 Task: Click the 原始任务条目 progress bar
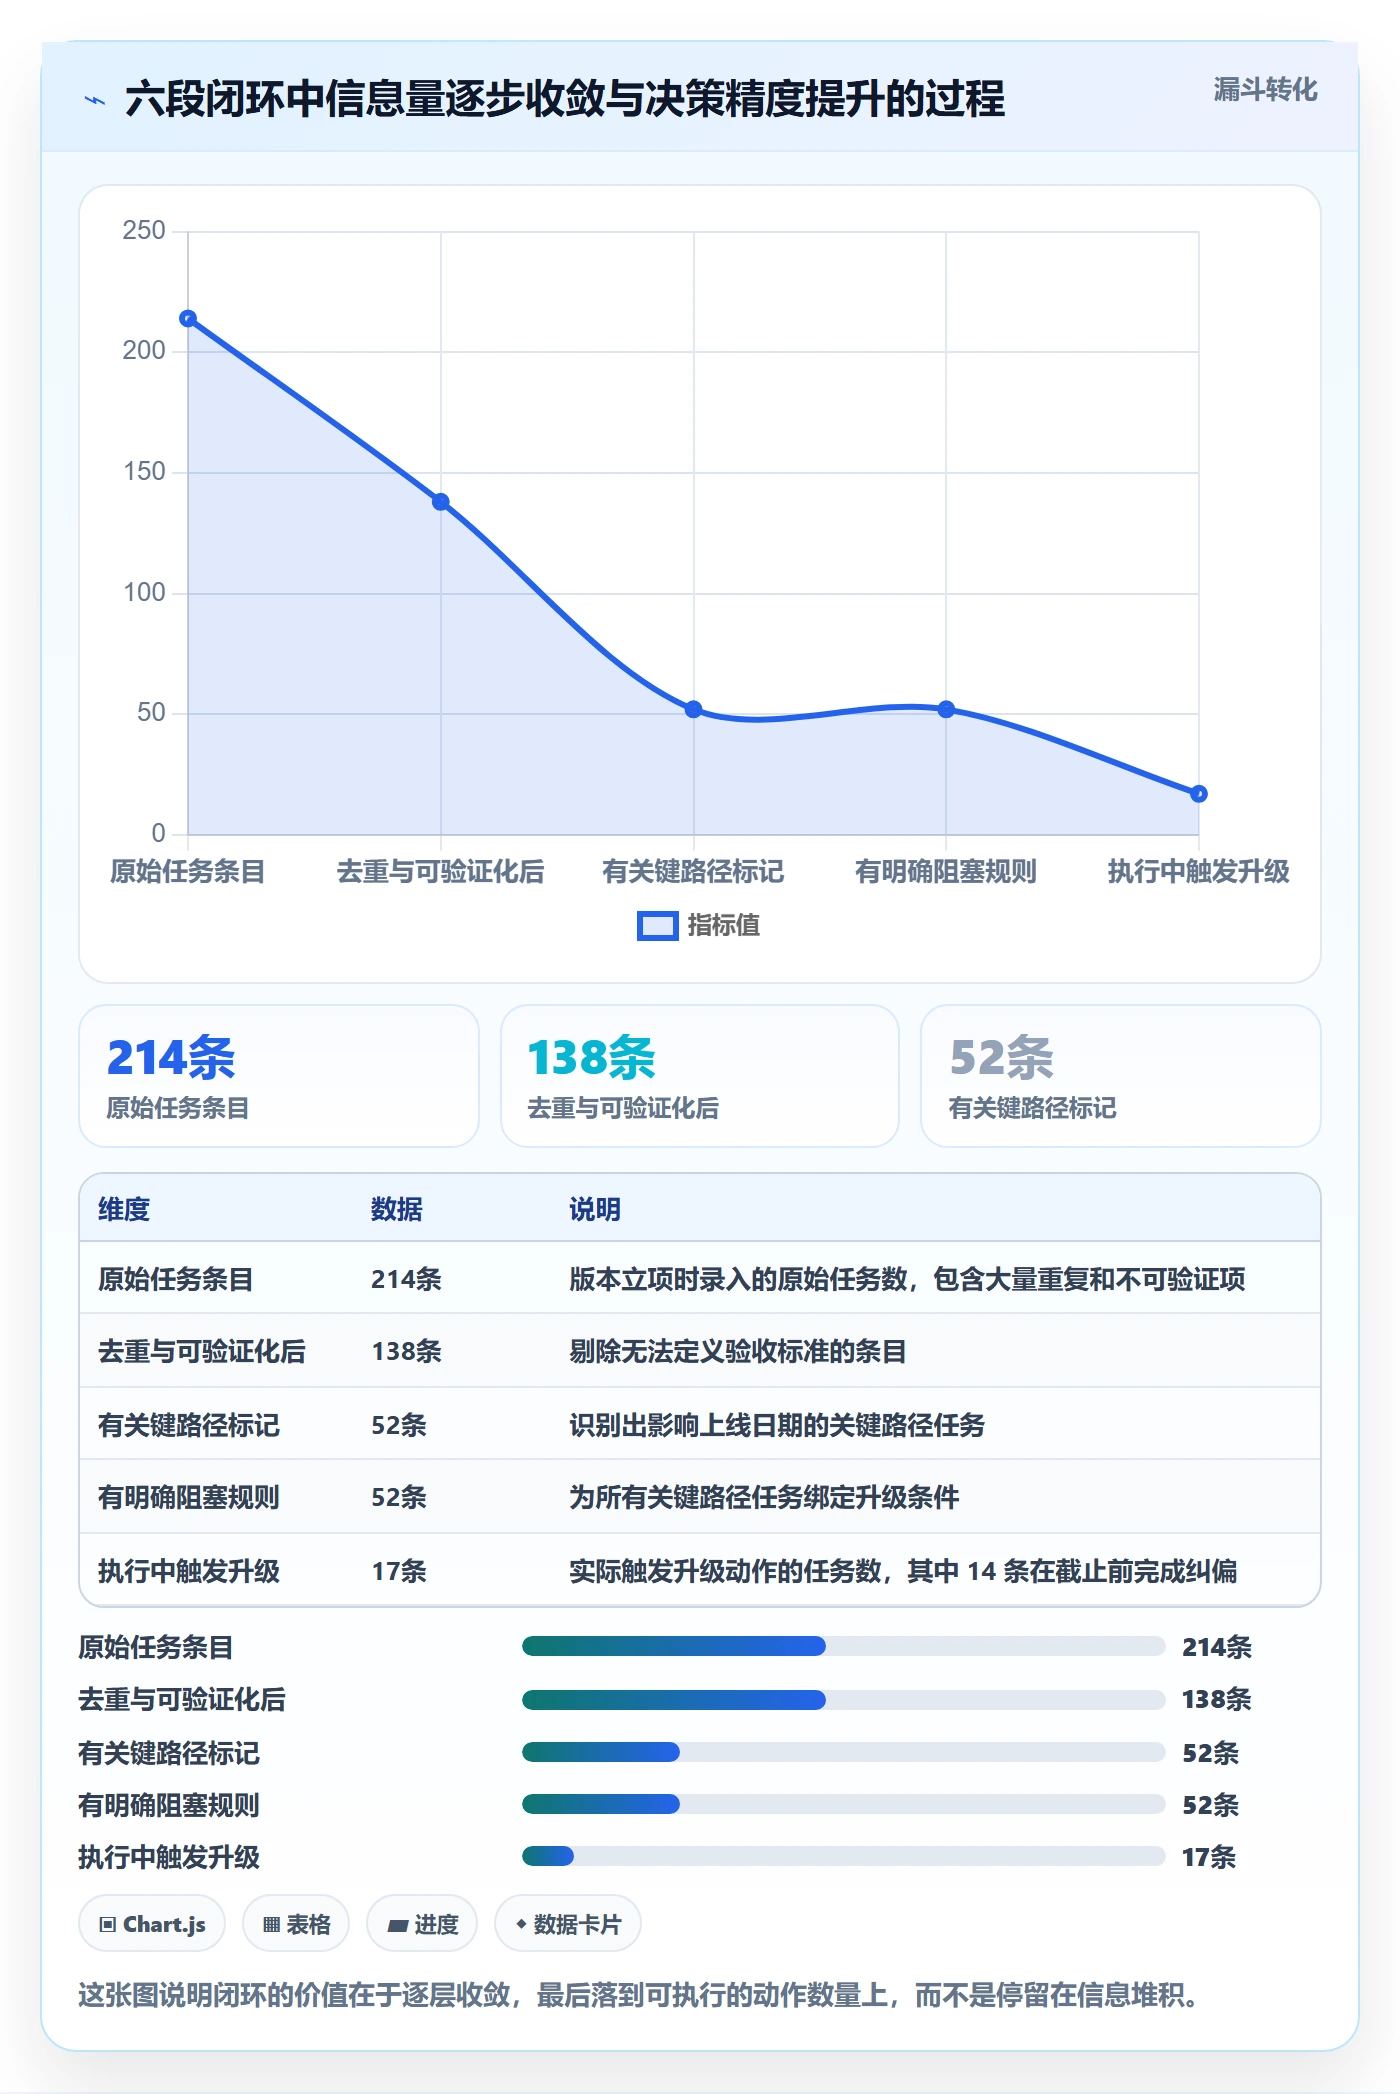pyautogui.click(x=843, y=1646)
